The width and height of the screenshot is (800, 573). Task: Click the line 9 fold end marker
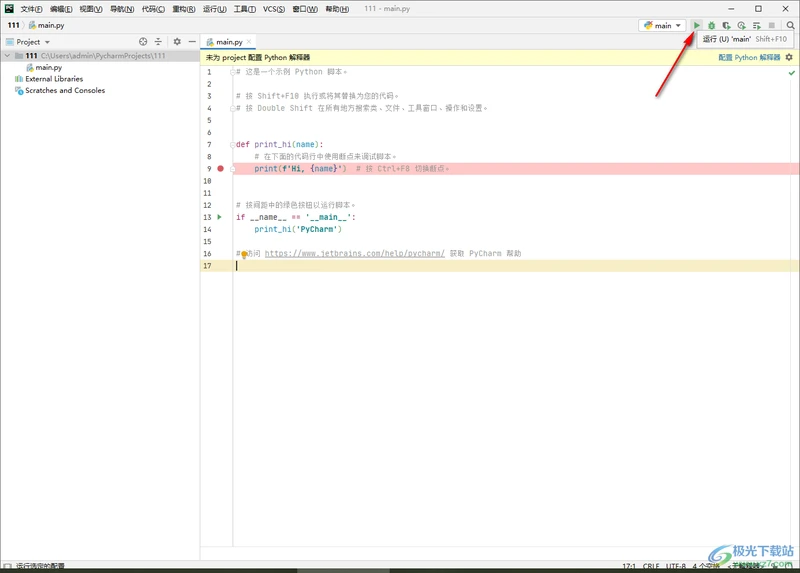[233, 169]
